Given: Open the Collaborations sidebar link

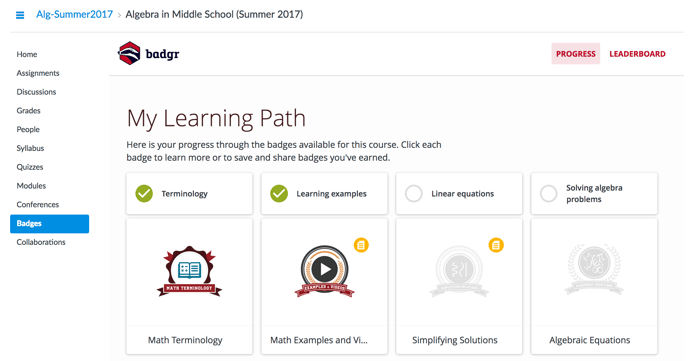Looking at the screenshot, I should click(x=41, y=242).
